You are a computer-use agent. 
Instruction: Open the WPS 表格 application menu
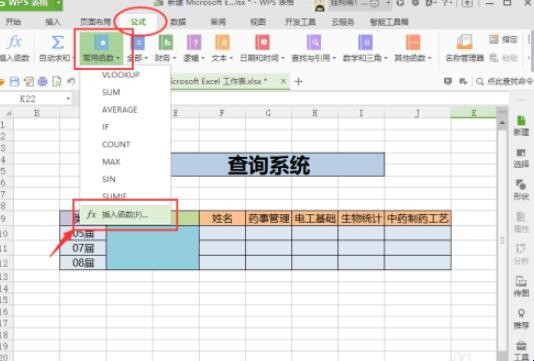pos(31,4)
